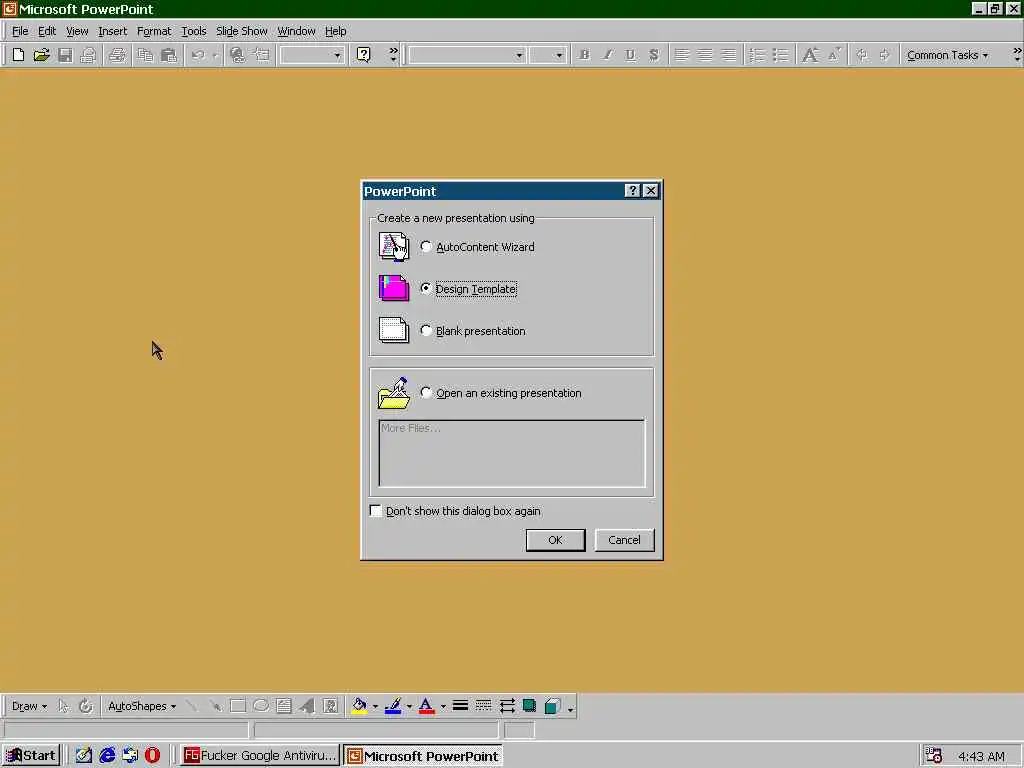Apply the red Font Color A
This screenshot has width=1024, height=768.
pyautogui.click(x=426, y=706)
